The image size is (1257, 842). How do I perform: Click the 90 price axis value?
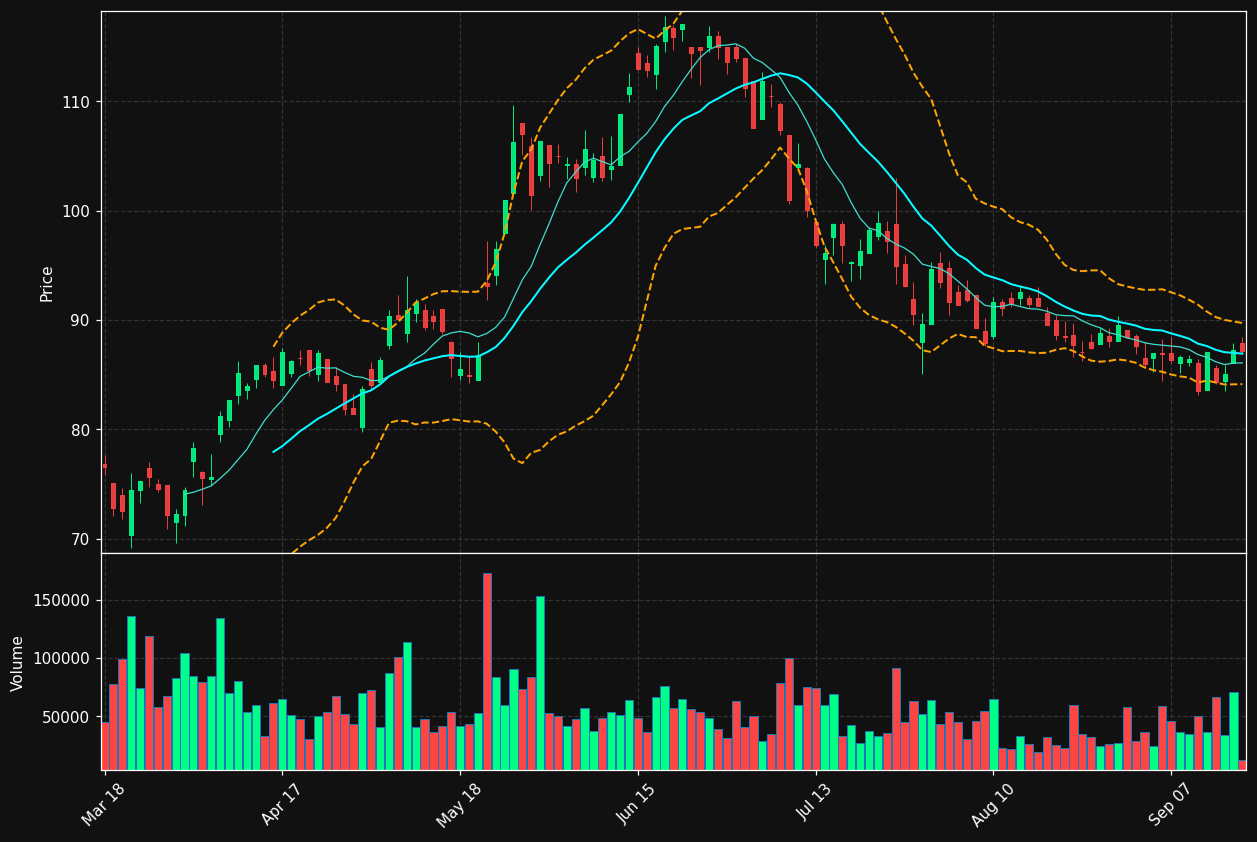pos(79,321)
